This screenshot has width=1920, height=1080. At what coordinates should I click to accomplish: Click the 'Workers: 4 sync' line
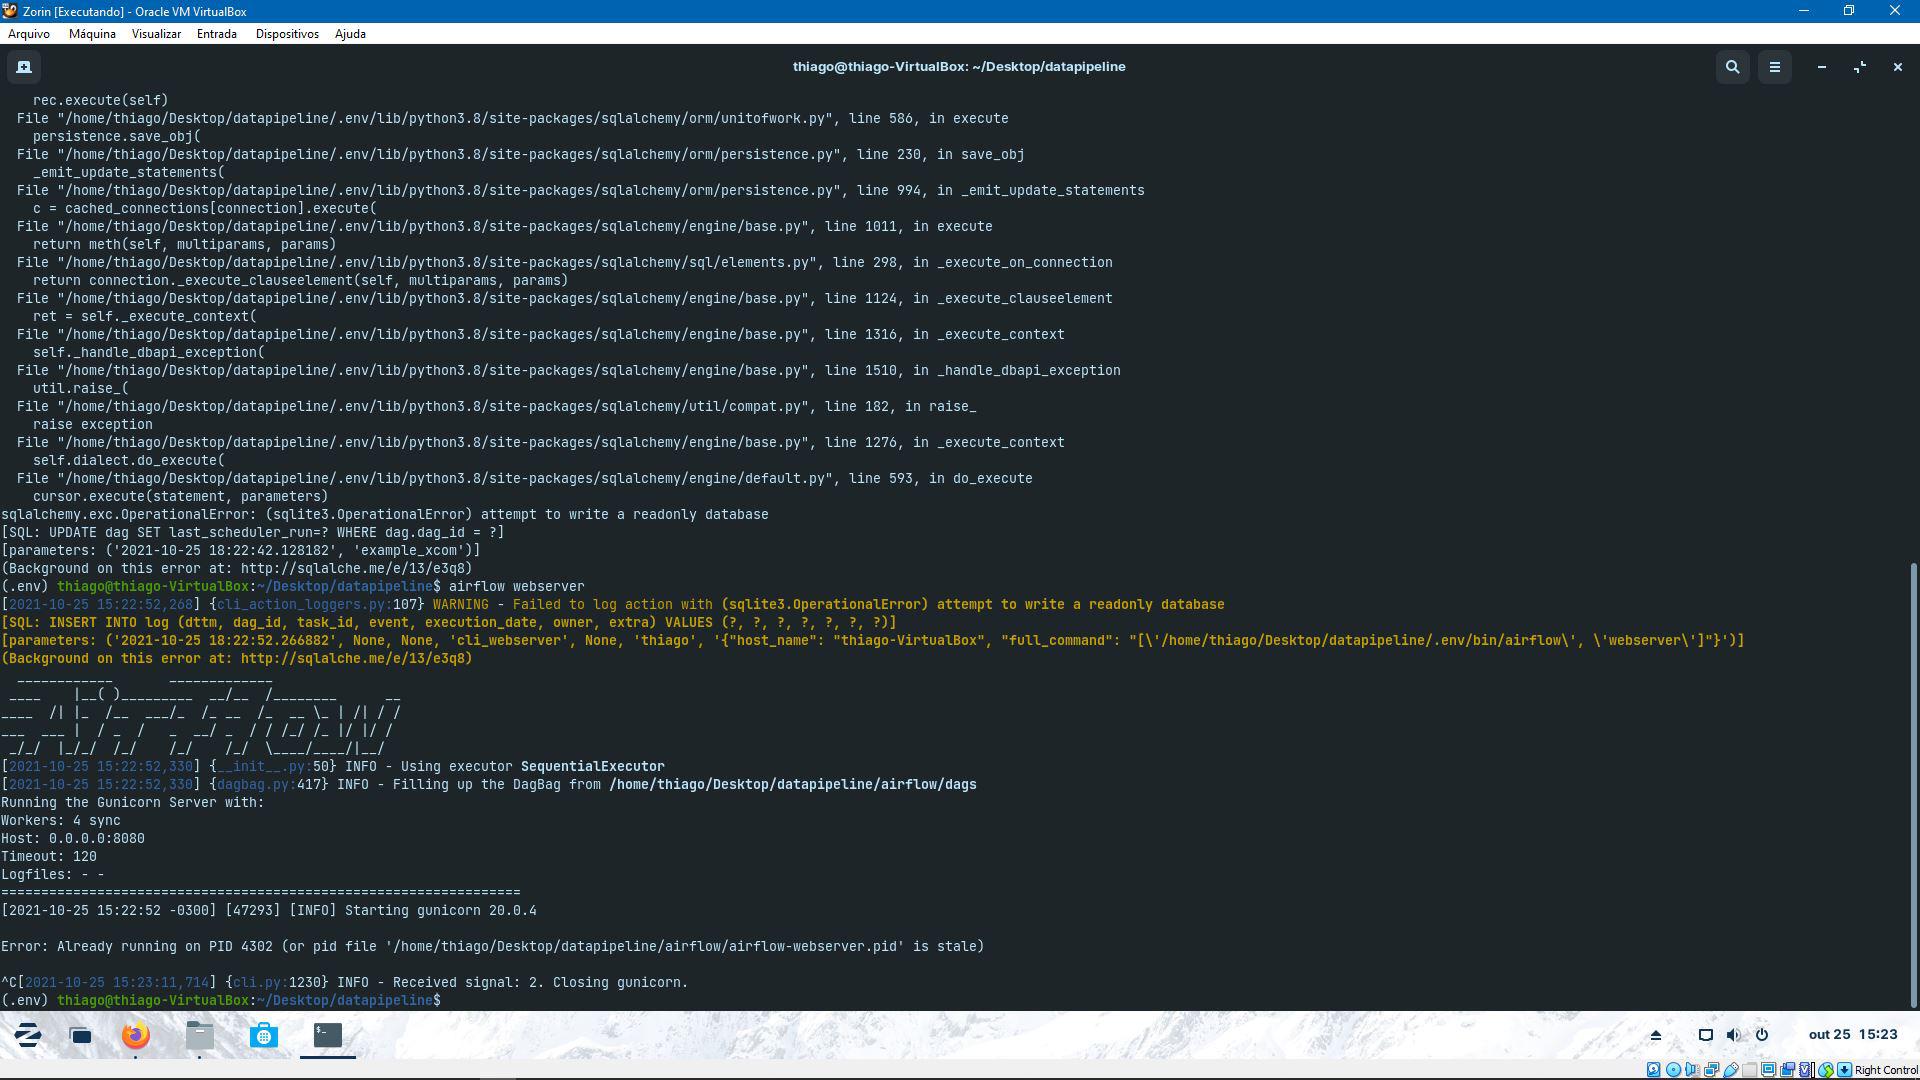coord(61,821)
